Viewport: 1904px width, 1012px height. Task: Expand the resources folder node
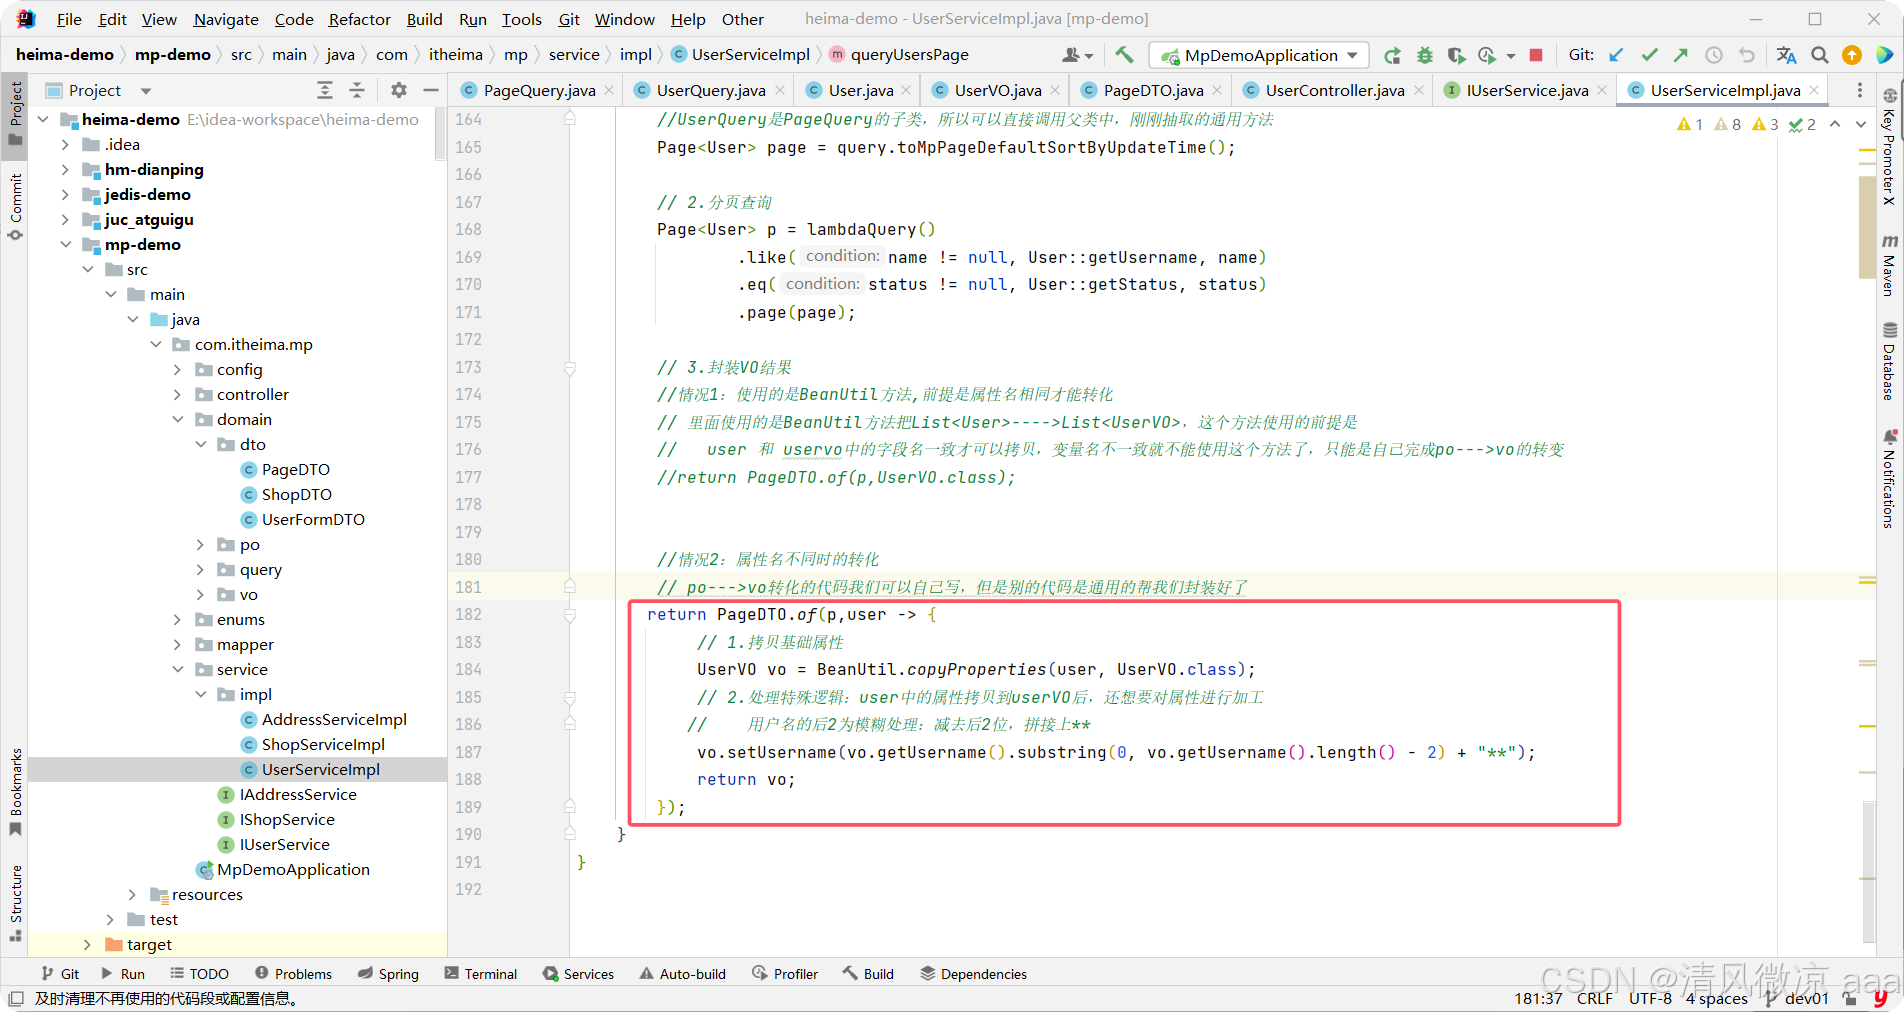[133, 895]
